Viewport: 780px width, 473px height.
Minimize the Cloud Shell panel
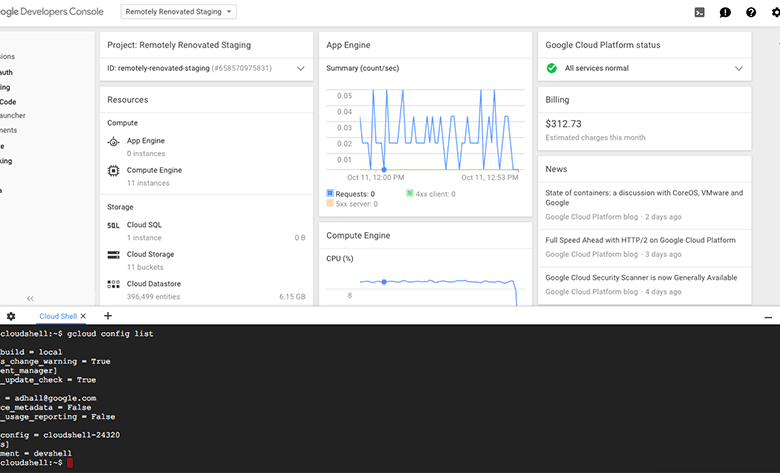click(x=768, y=317)
